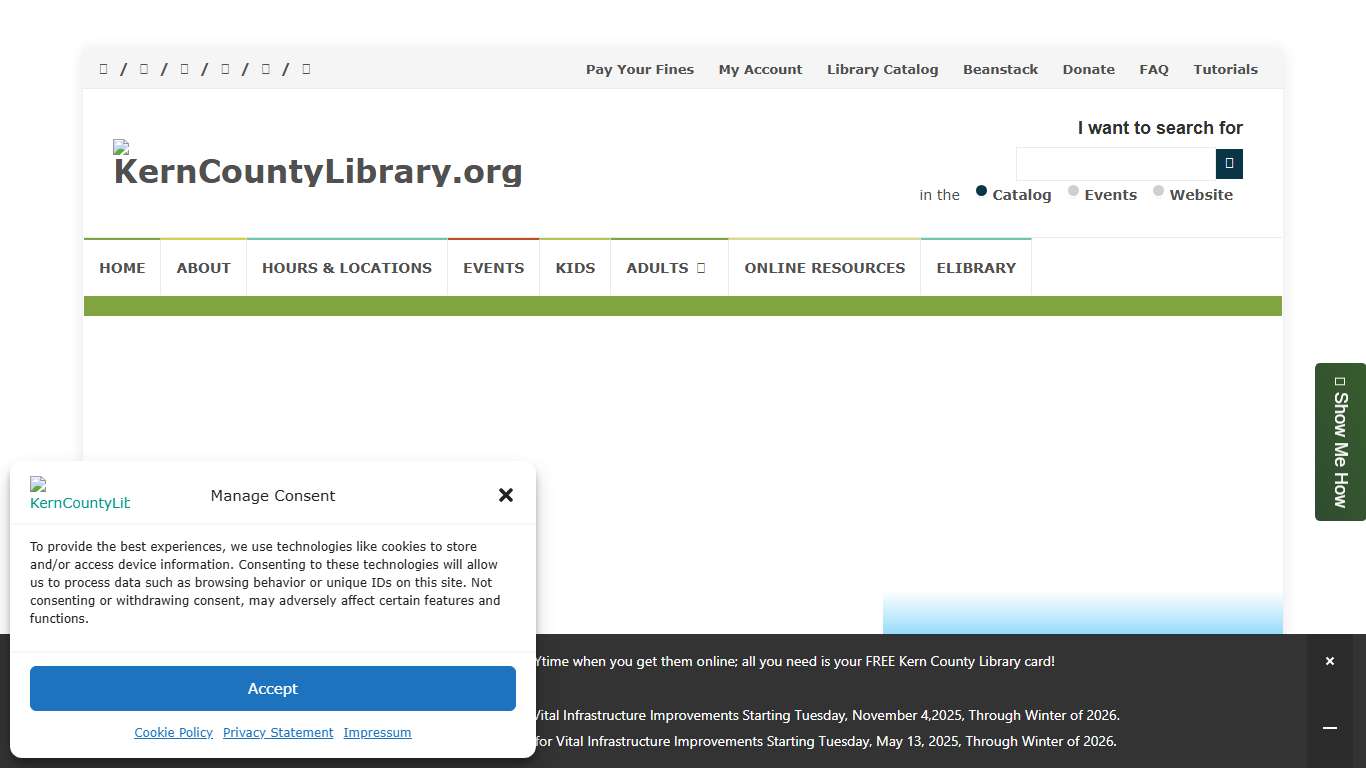Open the Privacy Statement link
The image size is (1366, 768).
(277, 732)
